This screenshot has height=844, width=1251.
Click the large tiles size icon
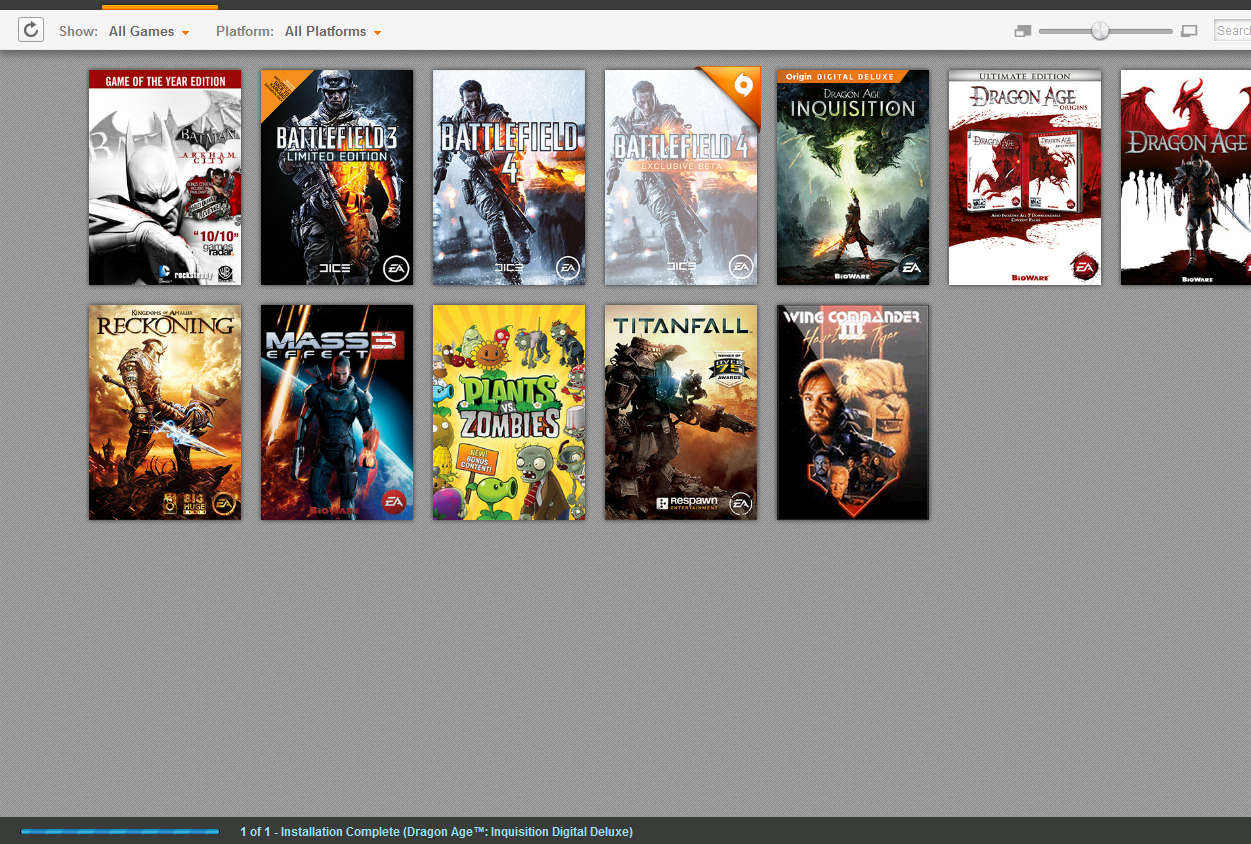coord(1189,31)
